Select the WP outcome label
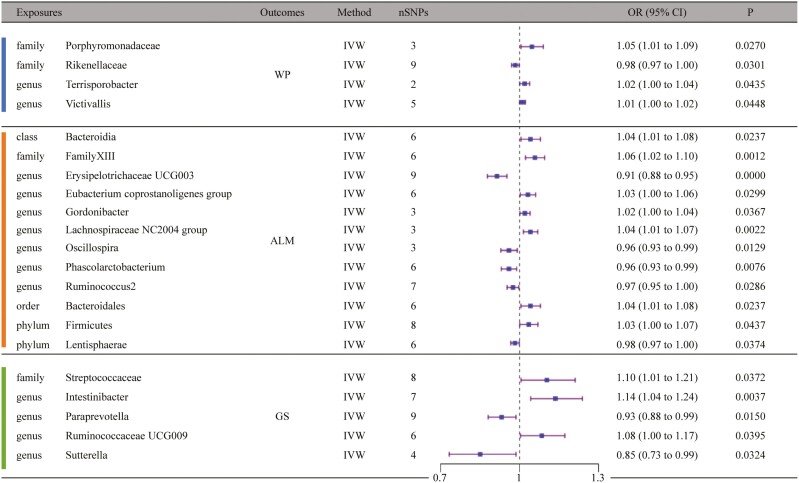 click(282, 74)
